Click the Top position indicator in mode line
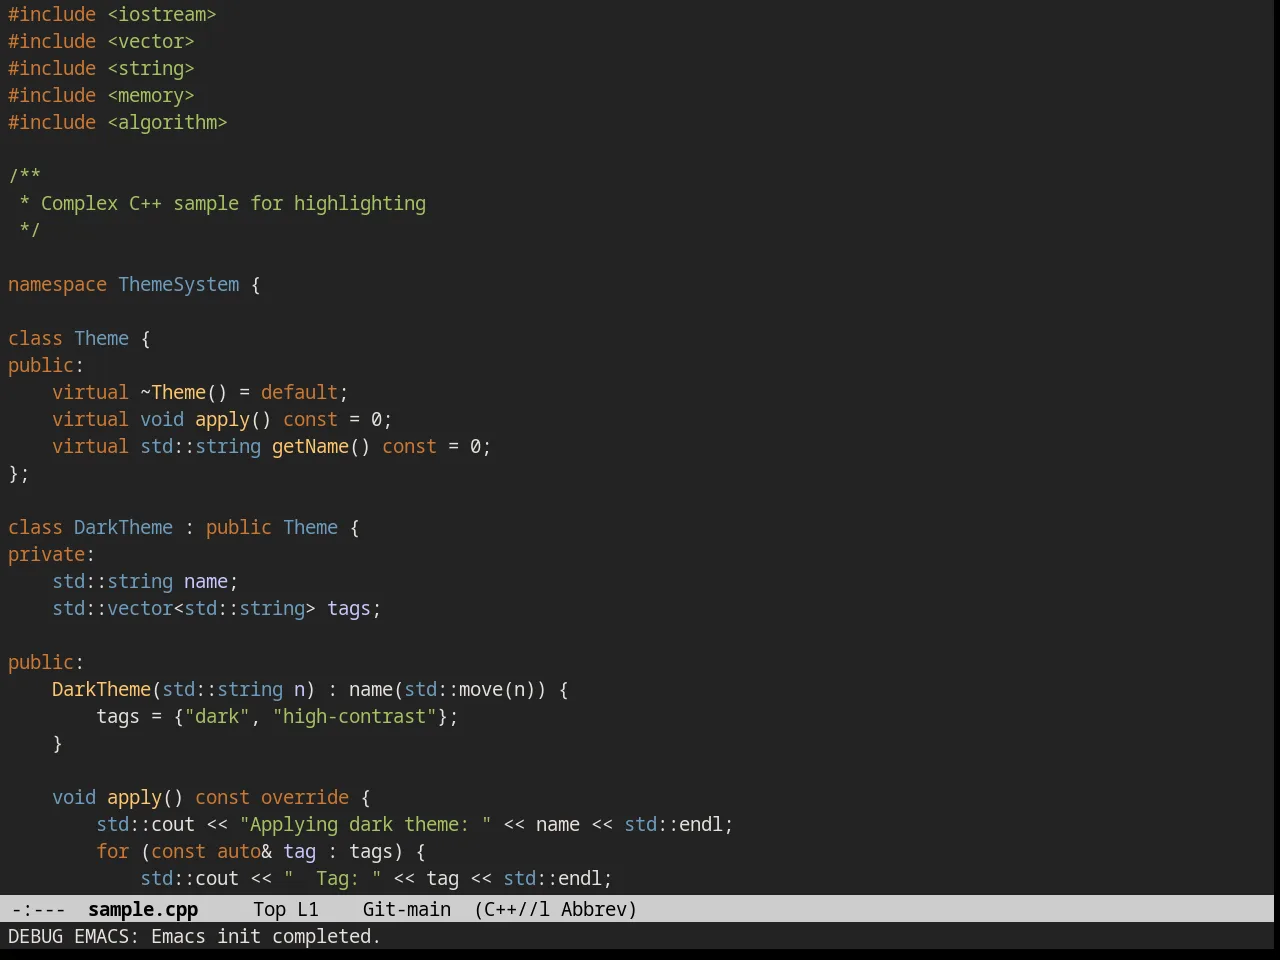 point(269,909)
